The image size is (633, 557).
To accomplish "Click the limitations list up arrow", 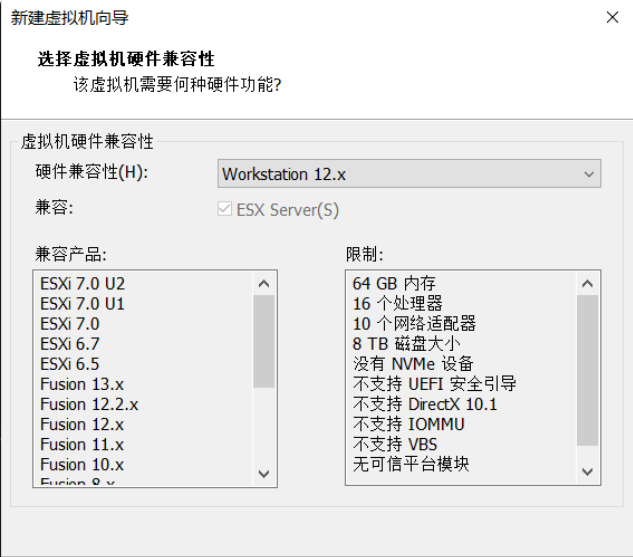I will (x=587, y=284).
